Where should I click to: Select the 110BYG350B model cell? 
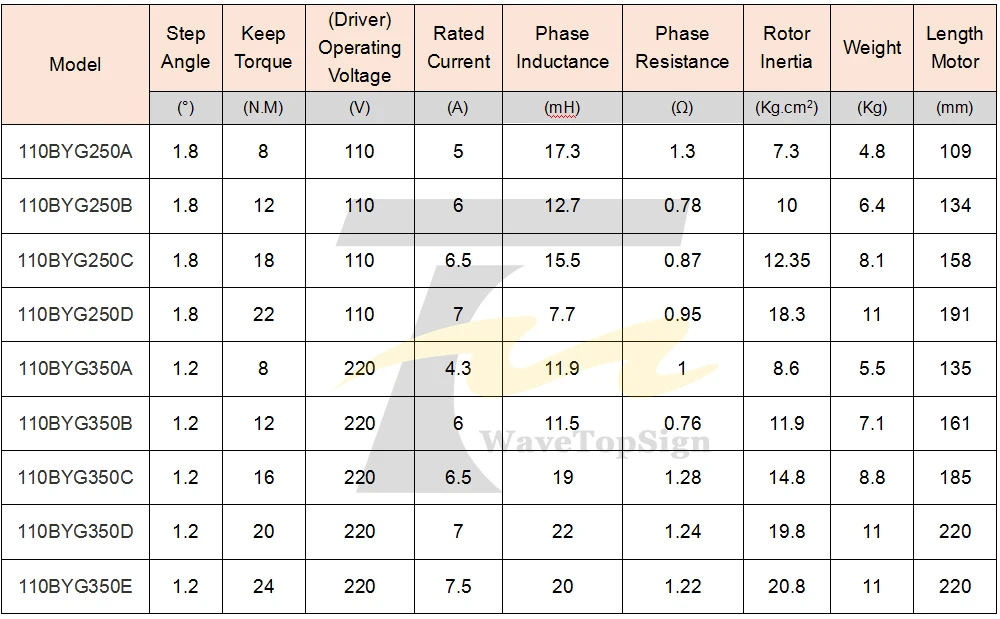tap(75, 423)
